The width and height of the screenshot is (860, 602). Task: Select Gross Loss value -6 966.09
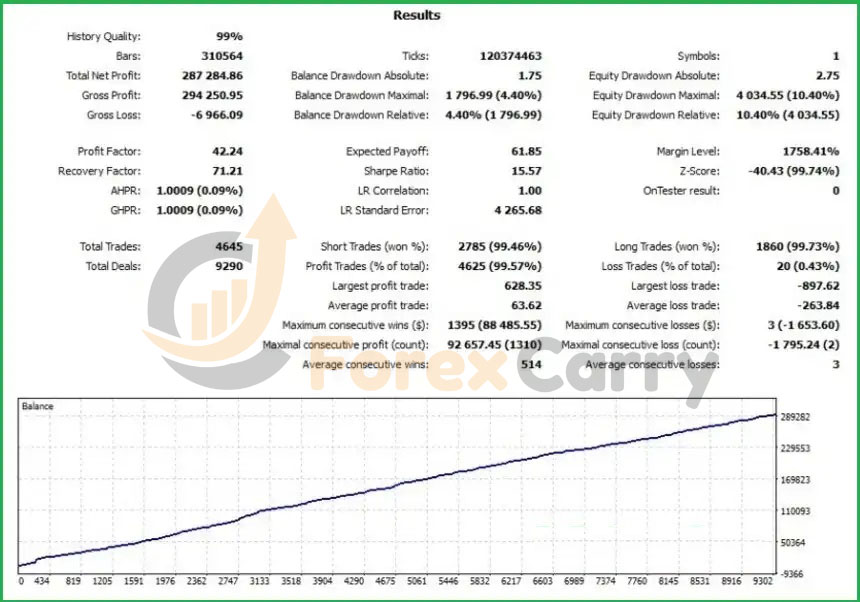(x=217, y=115)
